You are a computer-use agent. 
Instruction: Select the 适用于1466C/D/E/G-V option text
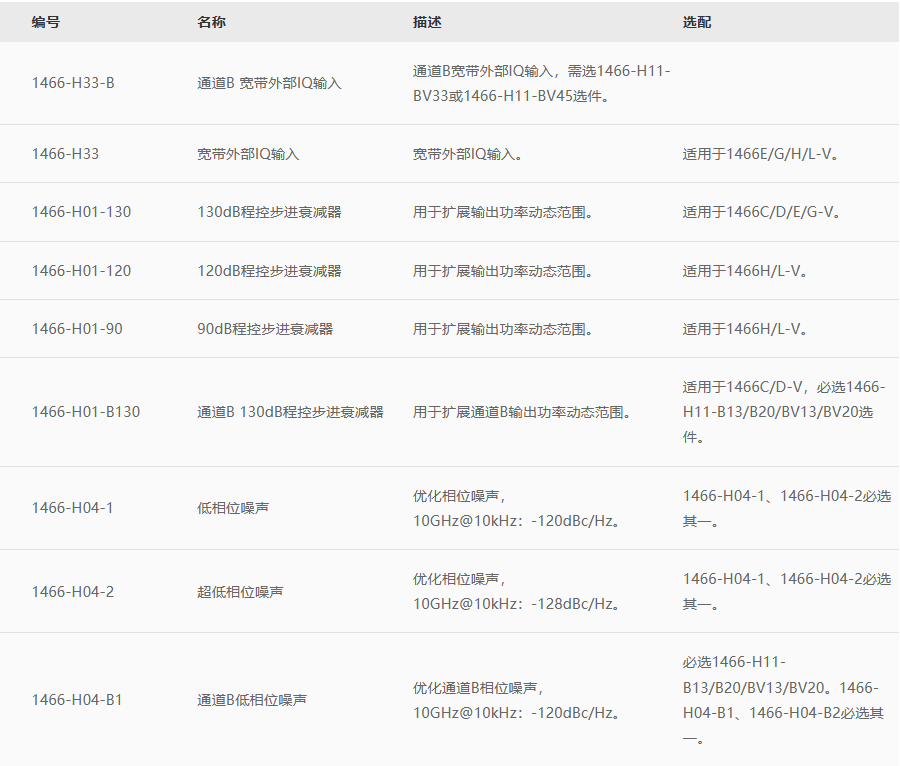click(x=761, y=212)
